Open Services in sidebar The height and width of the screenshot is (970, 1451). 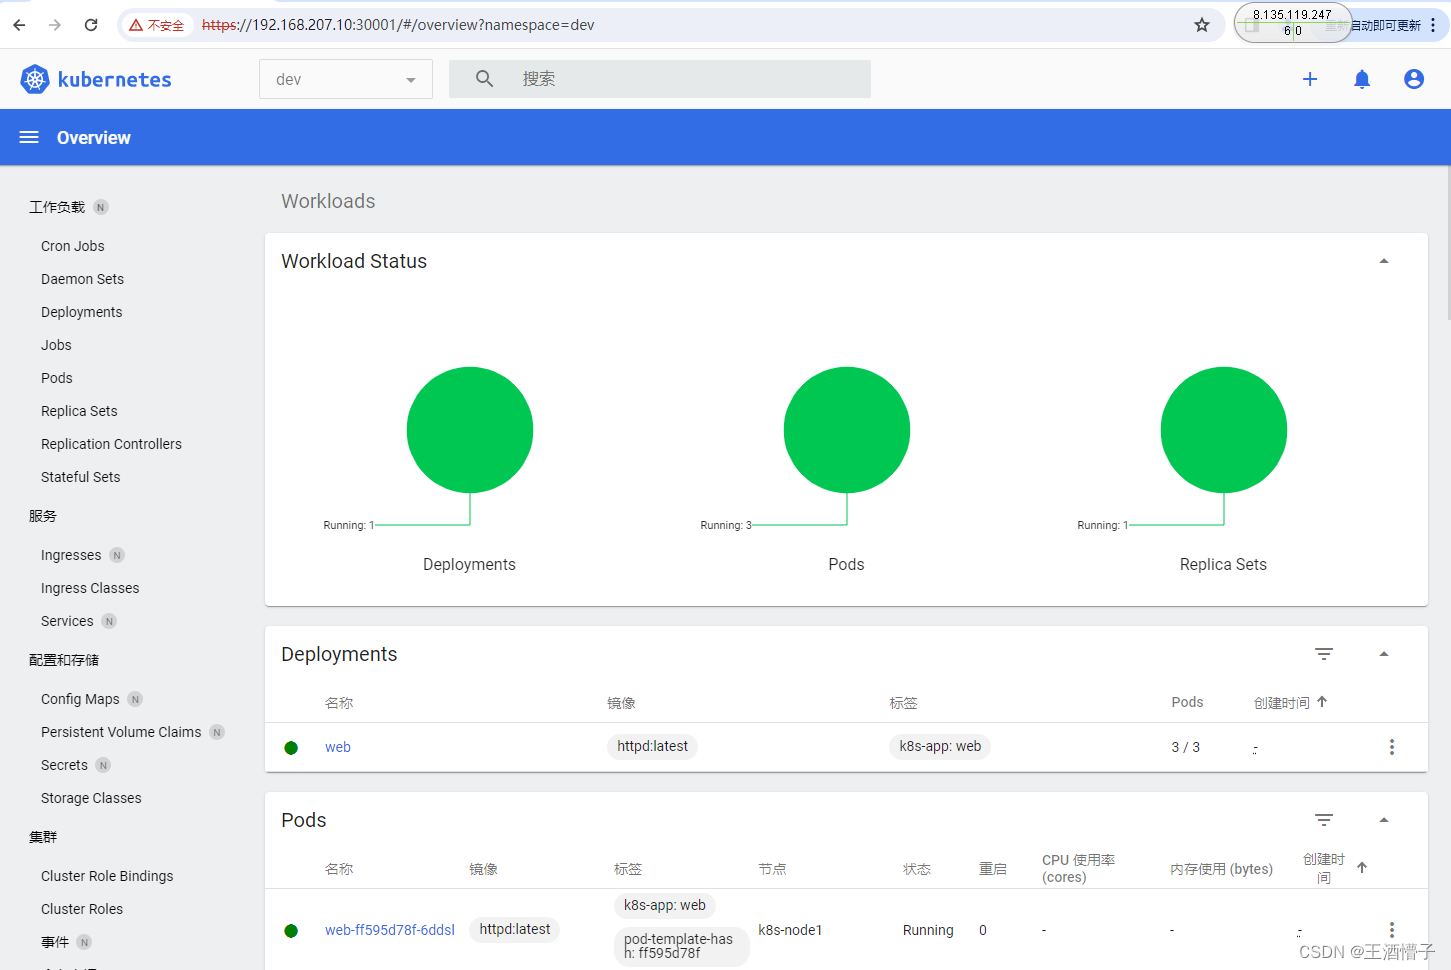click(x=67, y=621)
